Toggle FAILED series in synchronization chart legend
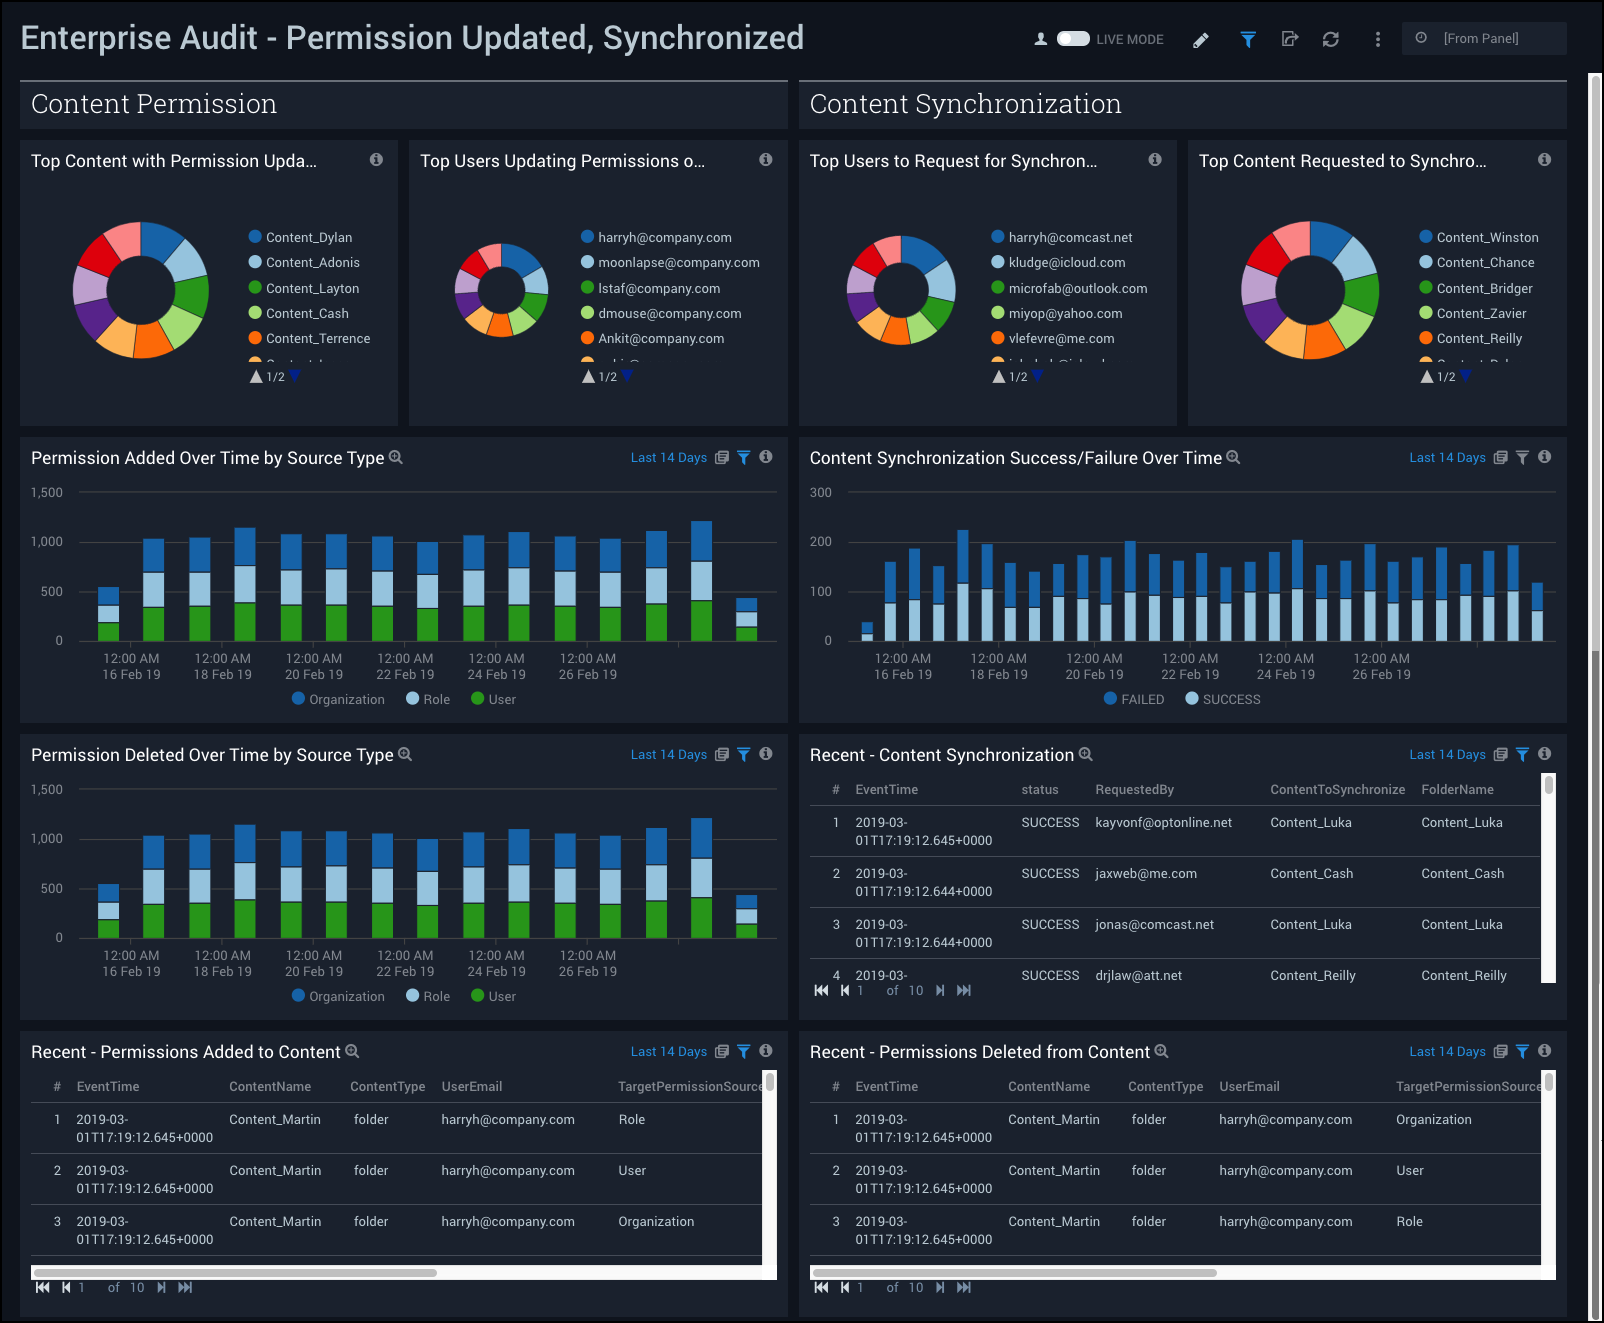1604x1323 pixels. [x=1133, y=699]
